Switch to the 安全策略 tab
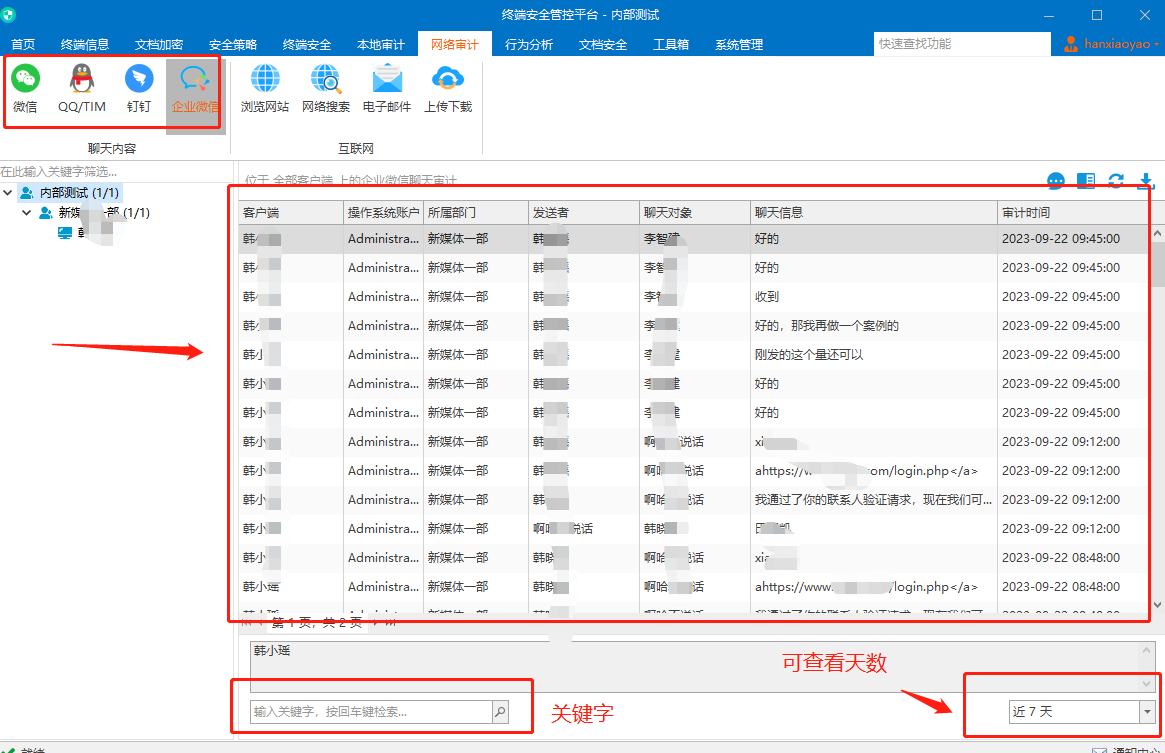The width and height of the screenshot is (1165, 753). (233, 45)
